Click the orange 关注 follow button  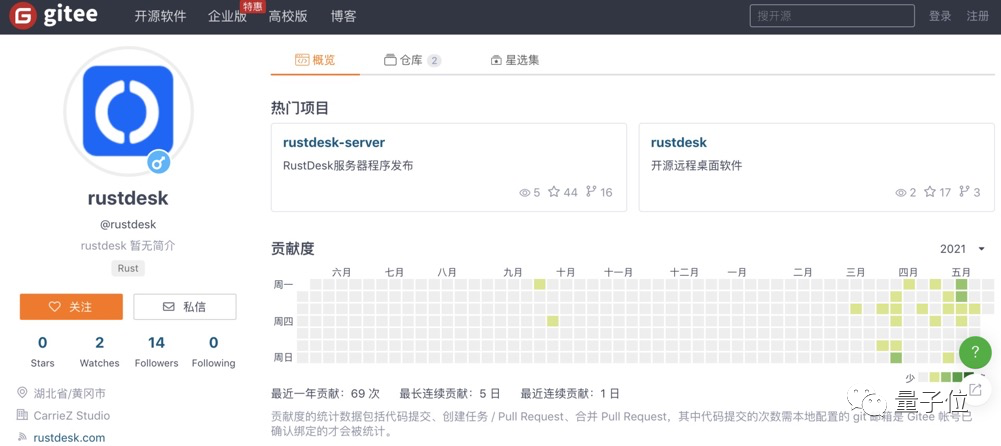71,307
